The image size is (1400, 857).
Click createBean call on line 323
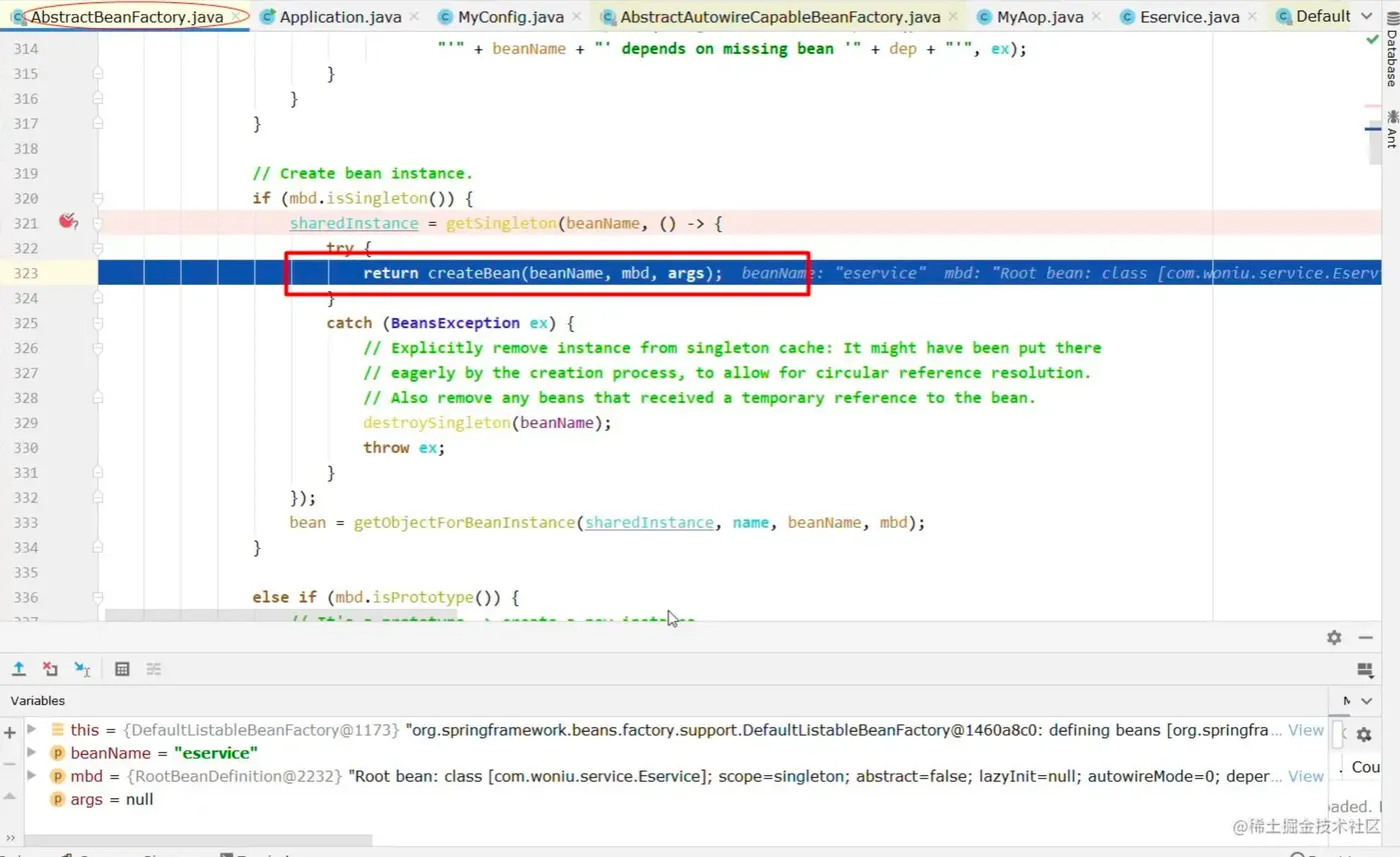pyautogui.click(x=474, y=273)
